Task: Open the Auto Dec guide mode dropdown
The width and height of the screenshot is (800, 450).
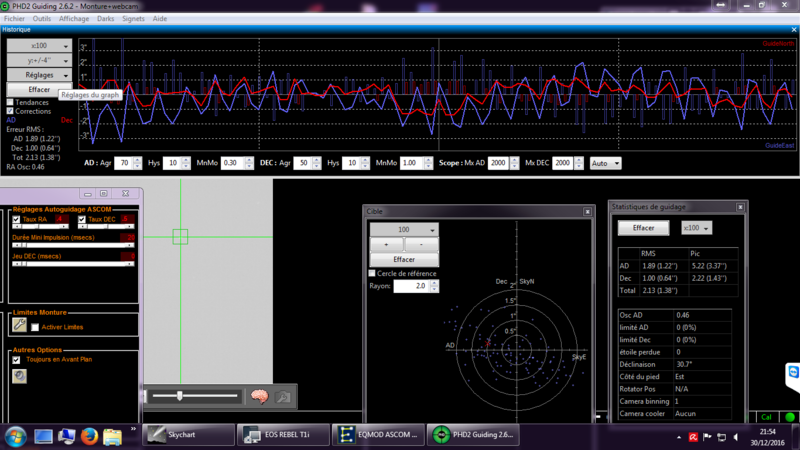Action: pos(606,163)
